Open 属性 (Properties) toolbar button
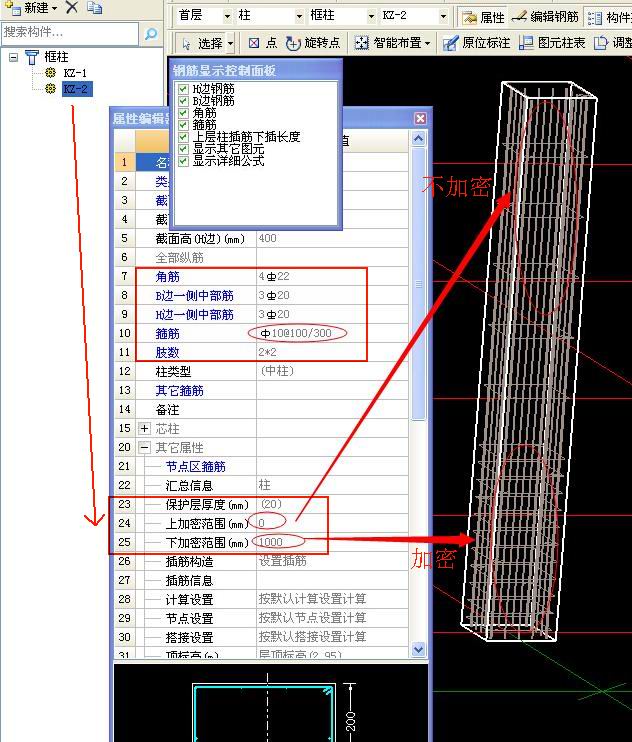The height and width of the screenshot is (742, 632). pyautogui.click(x=483, y=18)
